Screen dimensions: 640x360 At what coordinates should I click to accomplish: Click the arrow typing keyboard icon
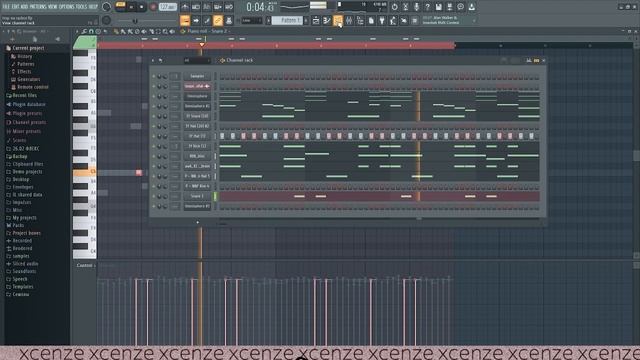196,20
